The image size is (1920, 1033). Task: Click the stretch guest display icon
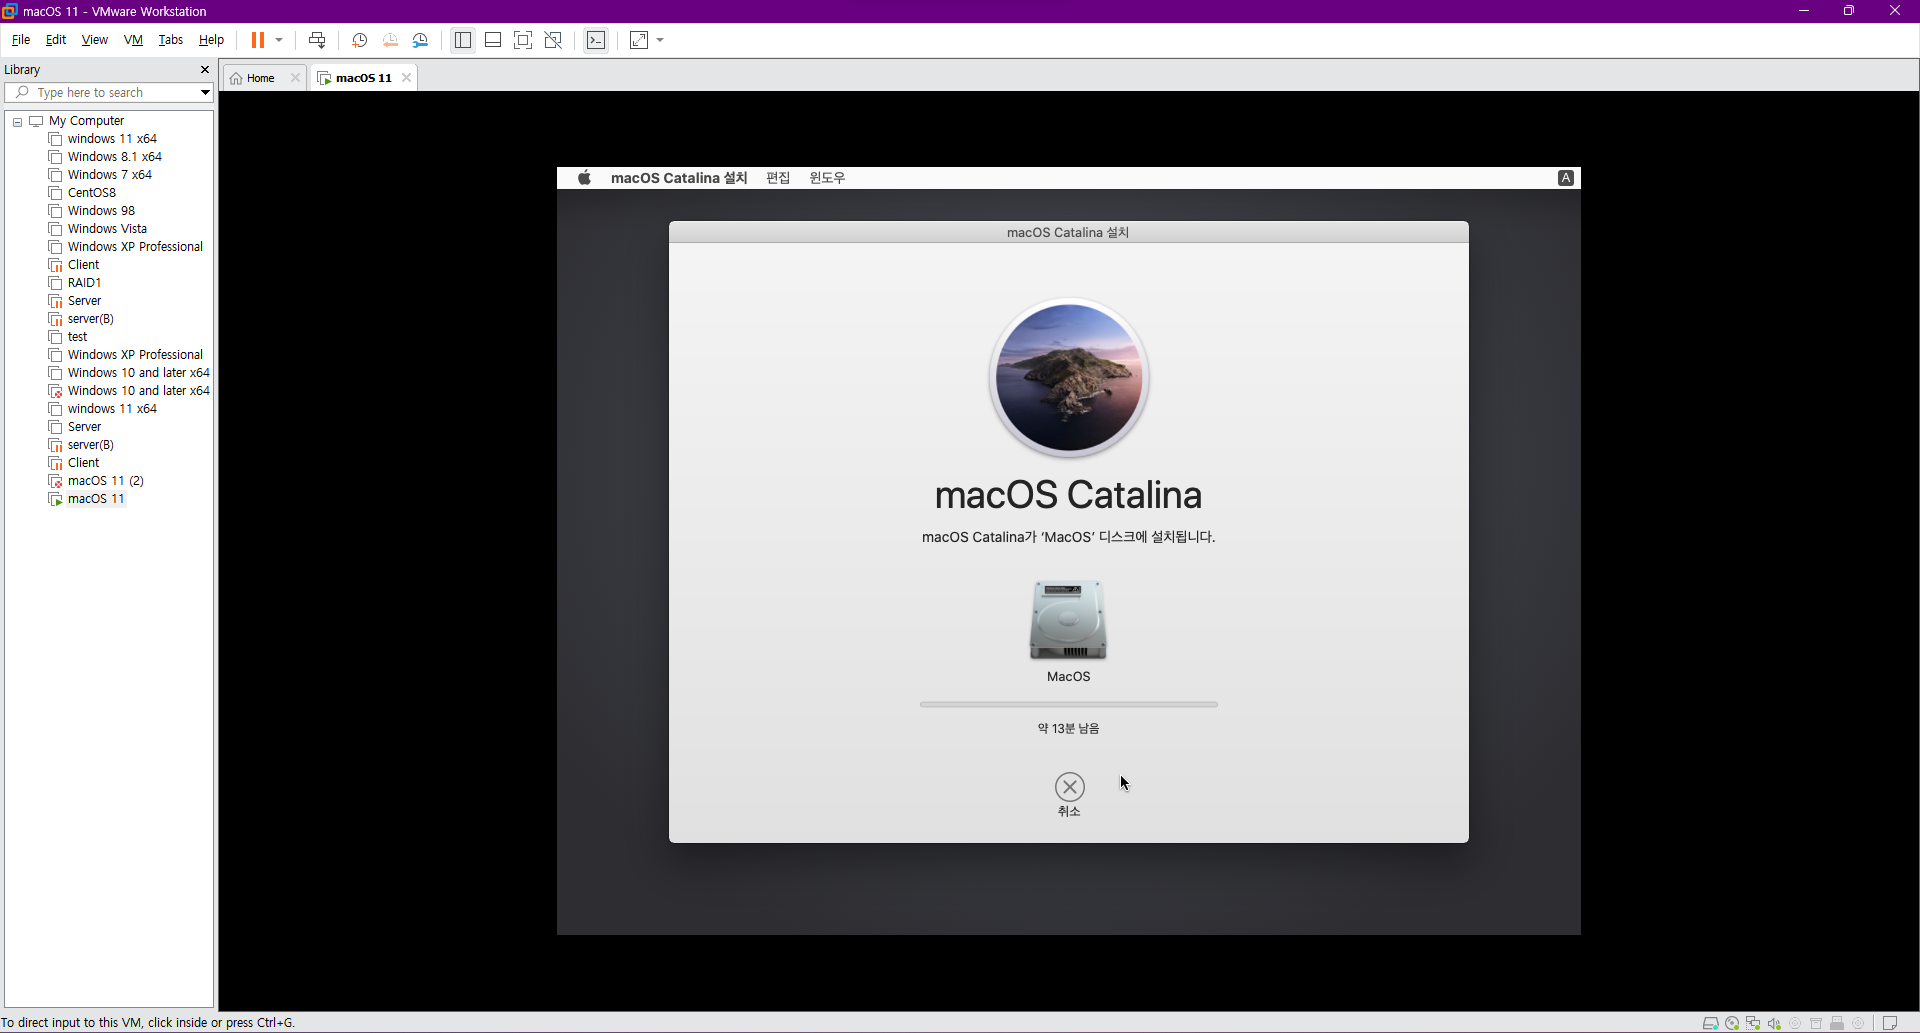tap(639, 40)
